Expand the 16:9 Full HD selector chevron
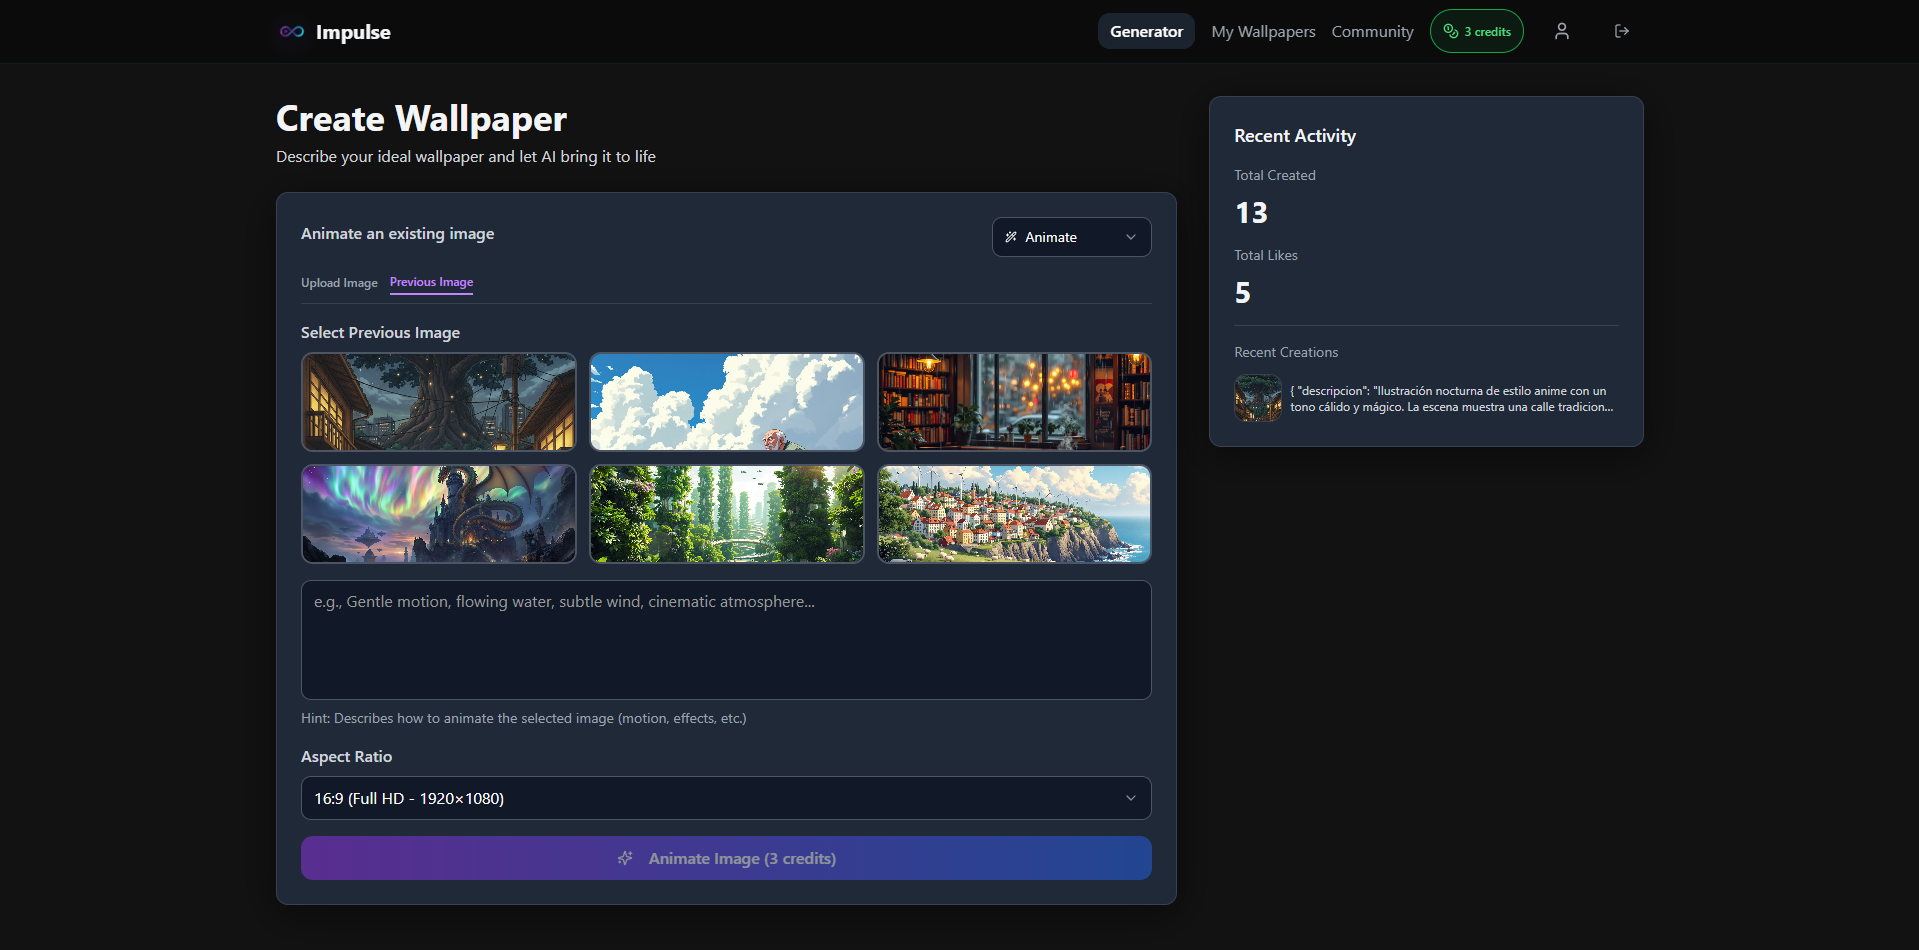This screenshot has height=950, width=1919. click(x=1130, y=798)
